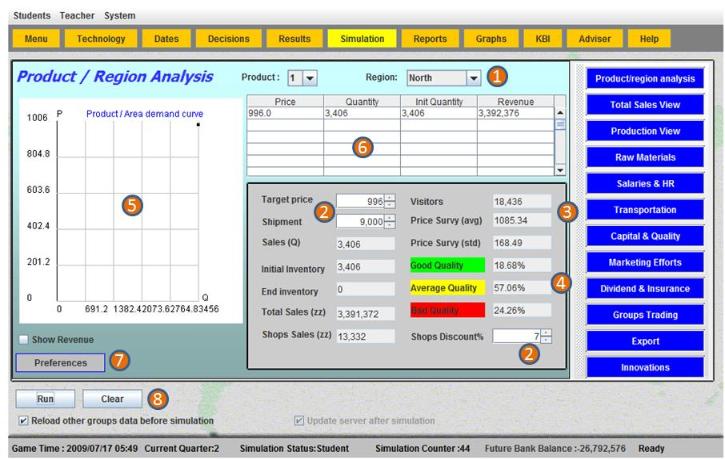Open the Preferences dialog

pos(61,362)
